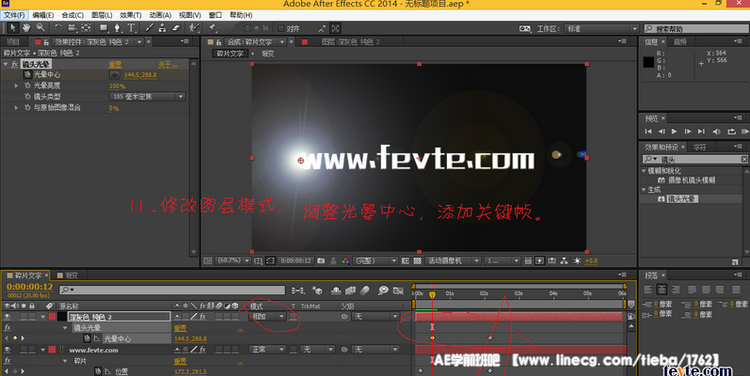
Task: Click the brainstorm timeline icon
Action: pyautogui.click(x=383, y=290)
